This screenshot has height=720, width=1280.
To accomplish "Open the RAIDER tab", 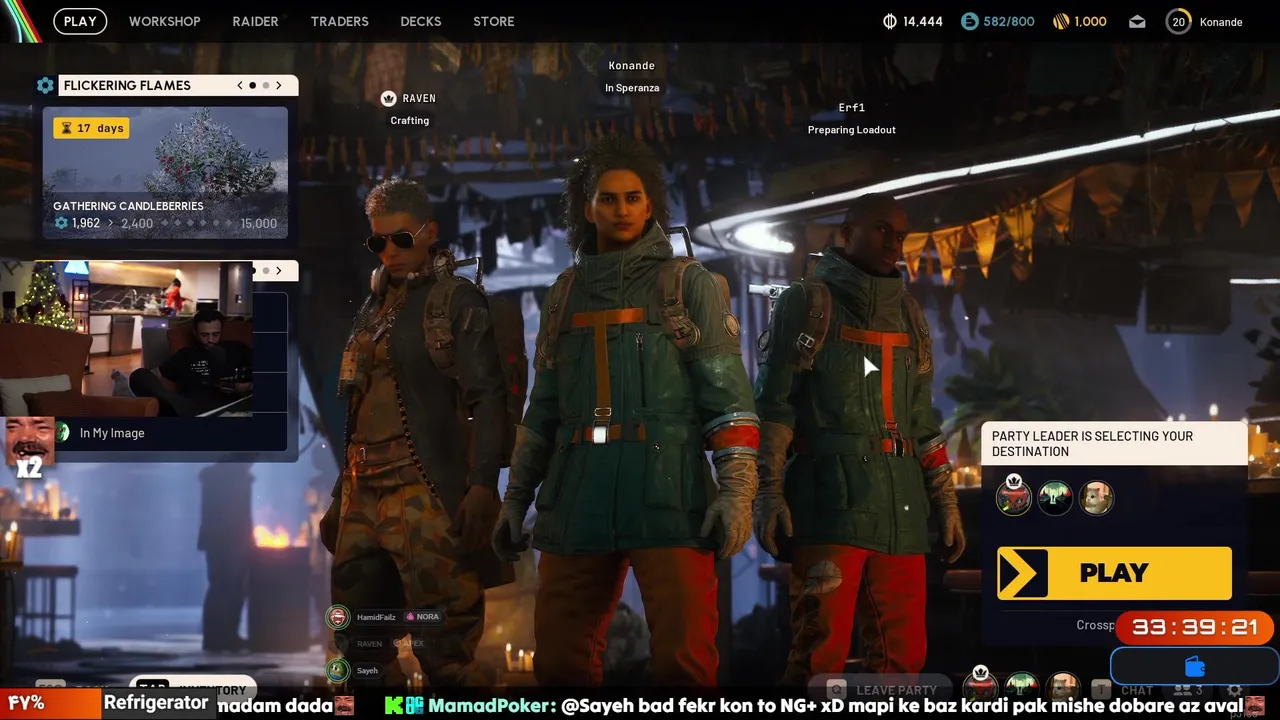I will [x=255, y=21].
